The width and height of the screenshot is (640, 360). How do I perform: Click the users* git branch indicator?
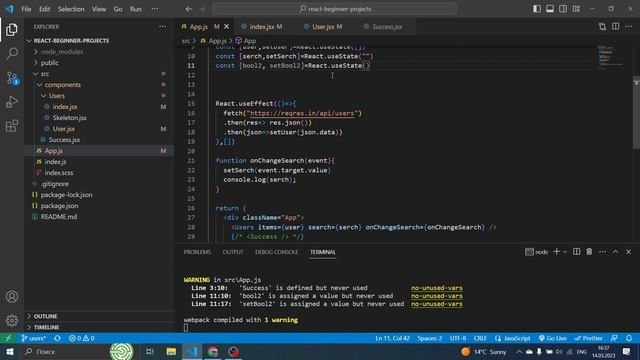pyautogui.click(x=33, y=338)
